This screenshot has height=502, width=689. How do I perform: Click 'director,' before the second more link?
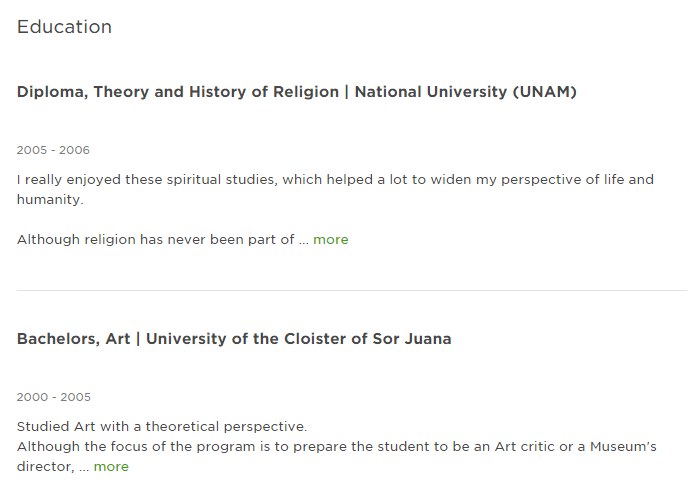click(46, 466)
